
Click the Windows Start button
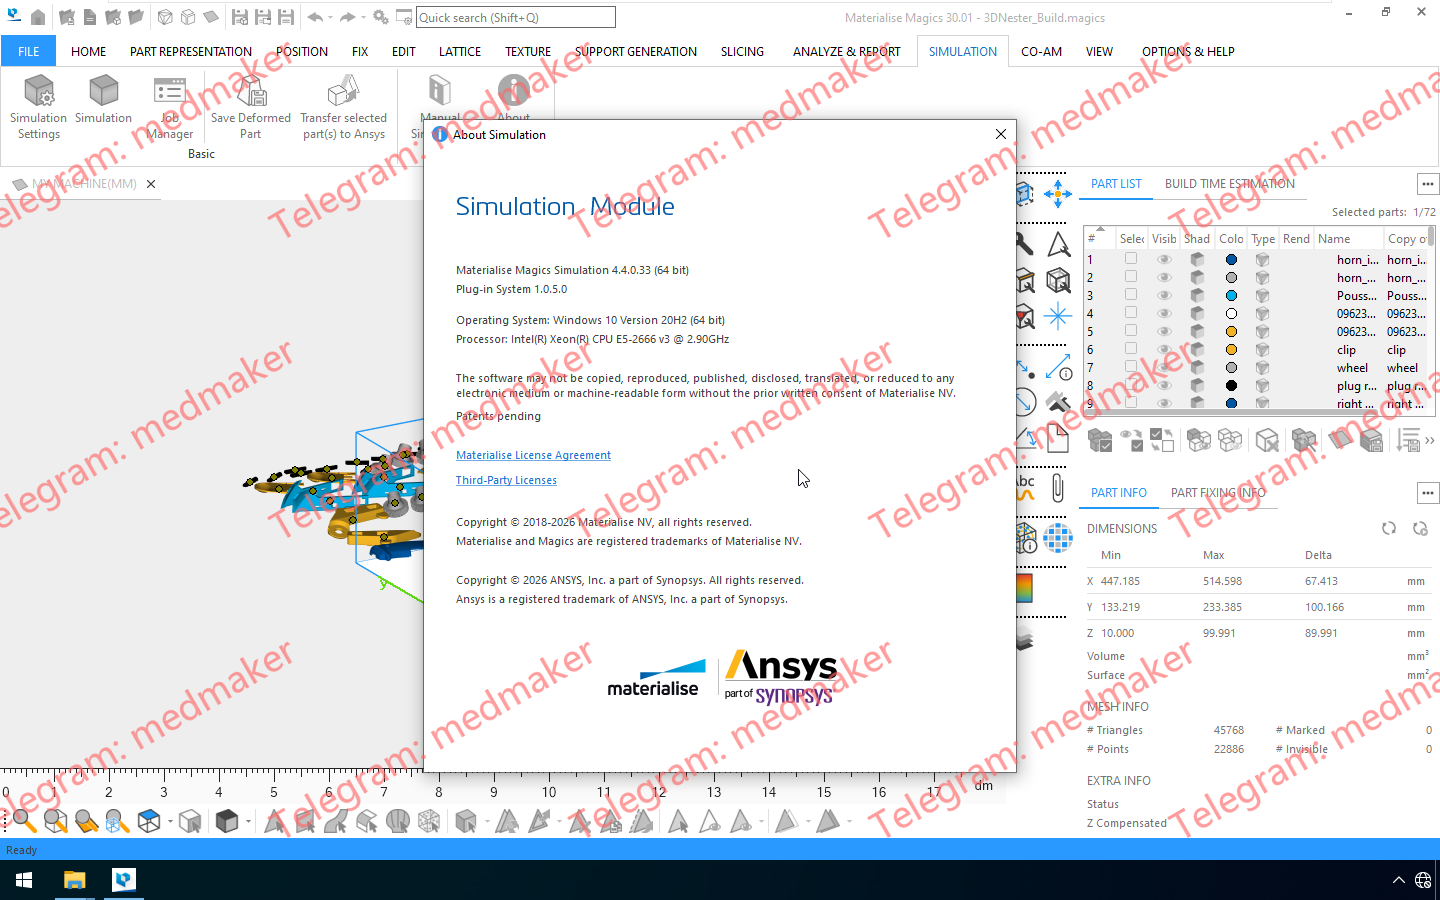[x=24, y=880]
